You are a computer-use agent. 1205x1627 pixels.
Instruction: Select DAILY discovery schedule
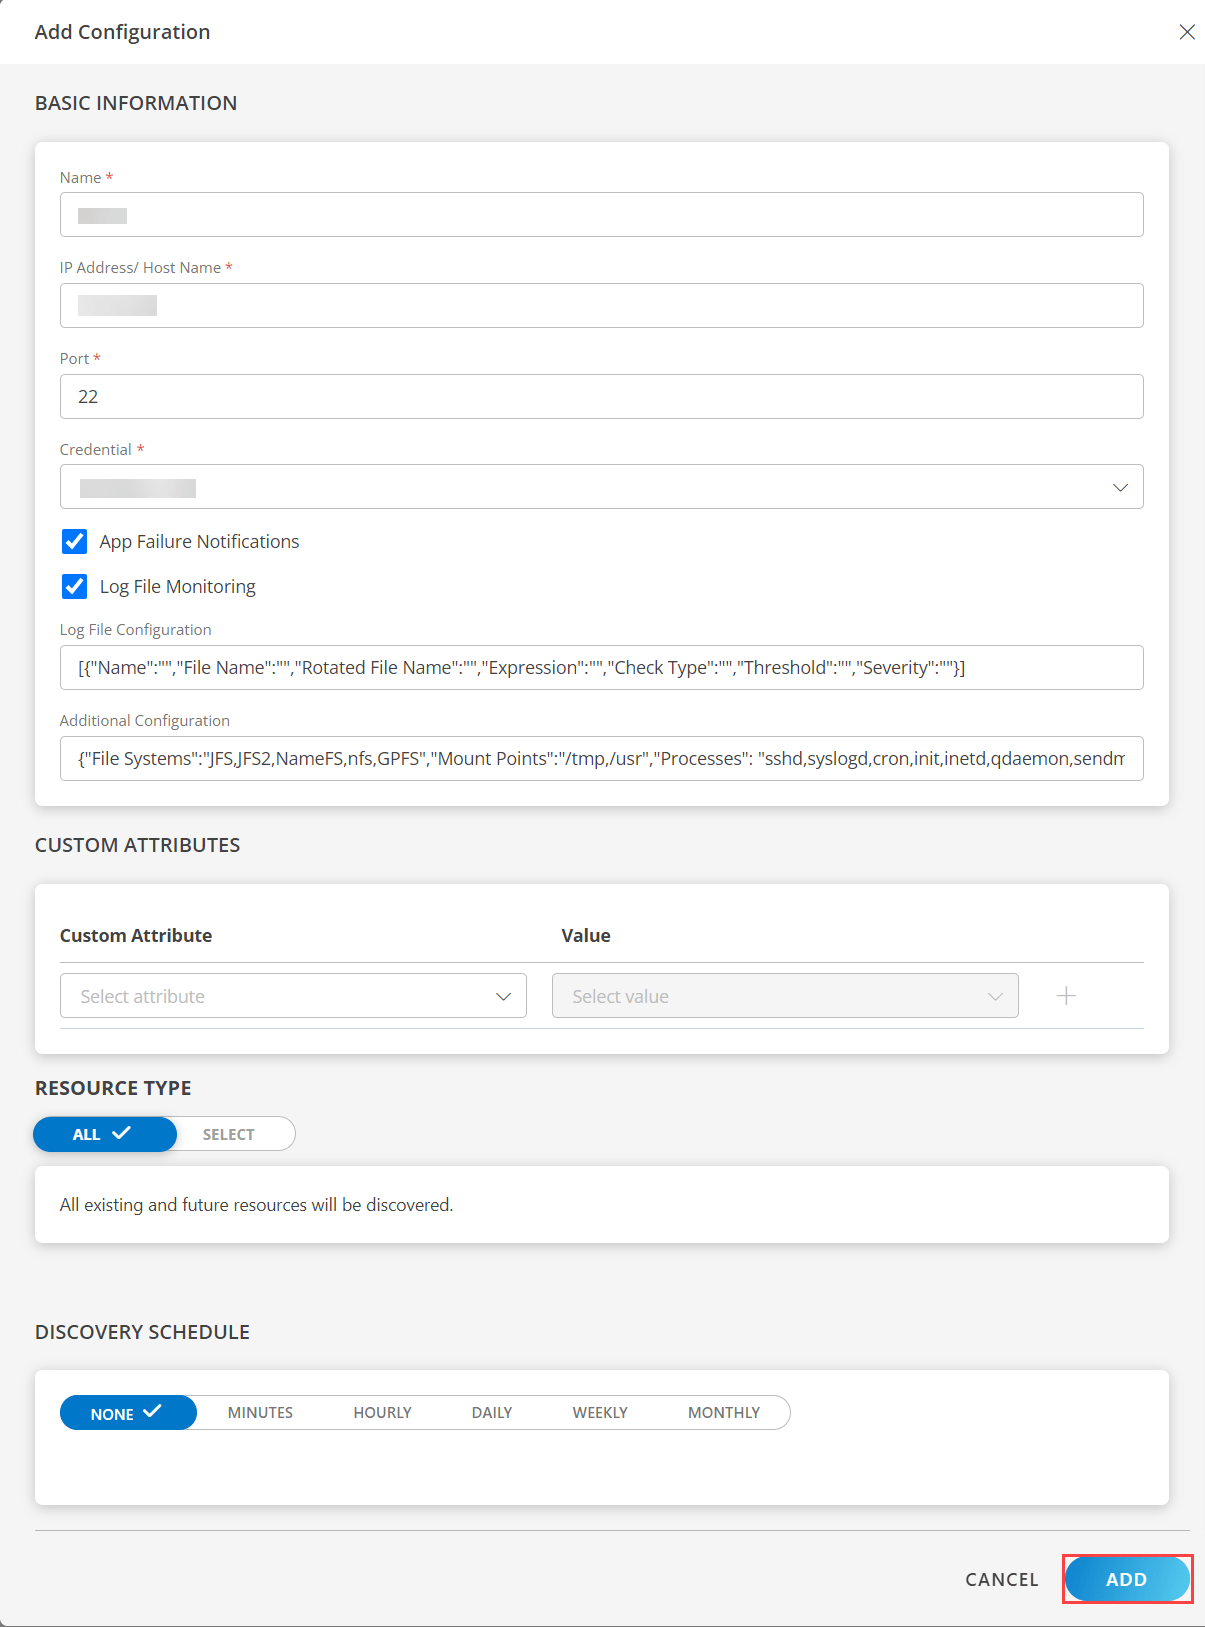click(x=492, y=1413)
